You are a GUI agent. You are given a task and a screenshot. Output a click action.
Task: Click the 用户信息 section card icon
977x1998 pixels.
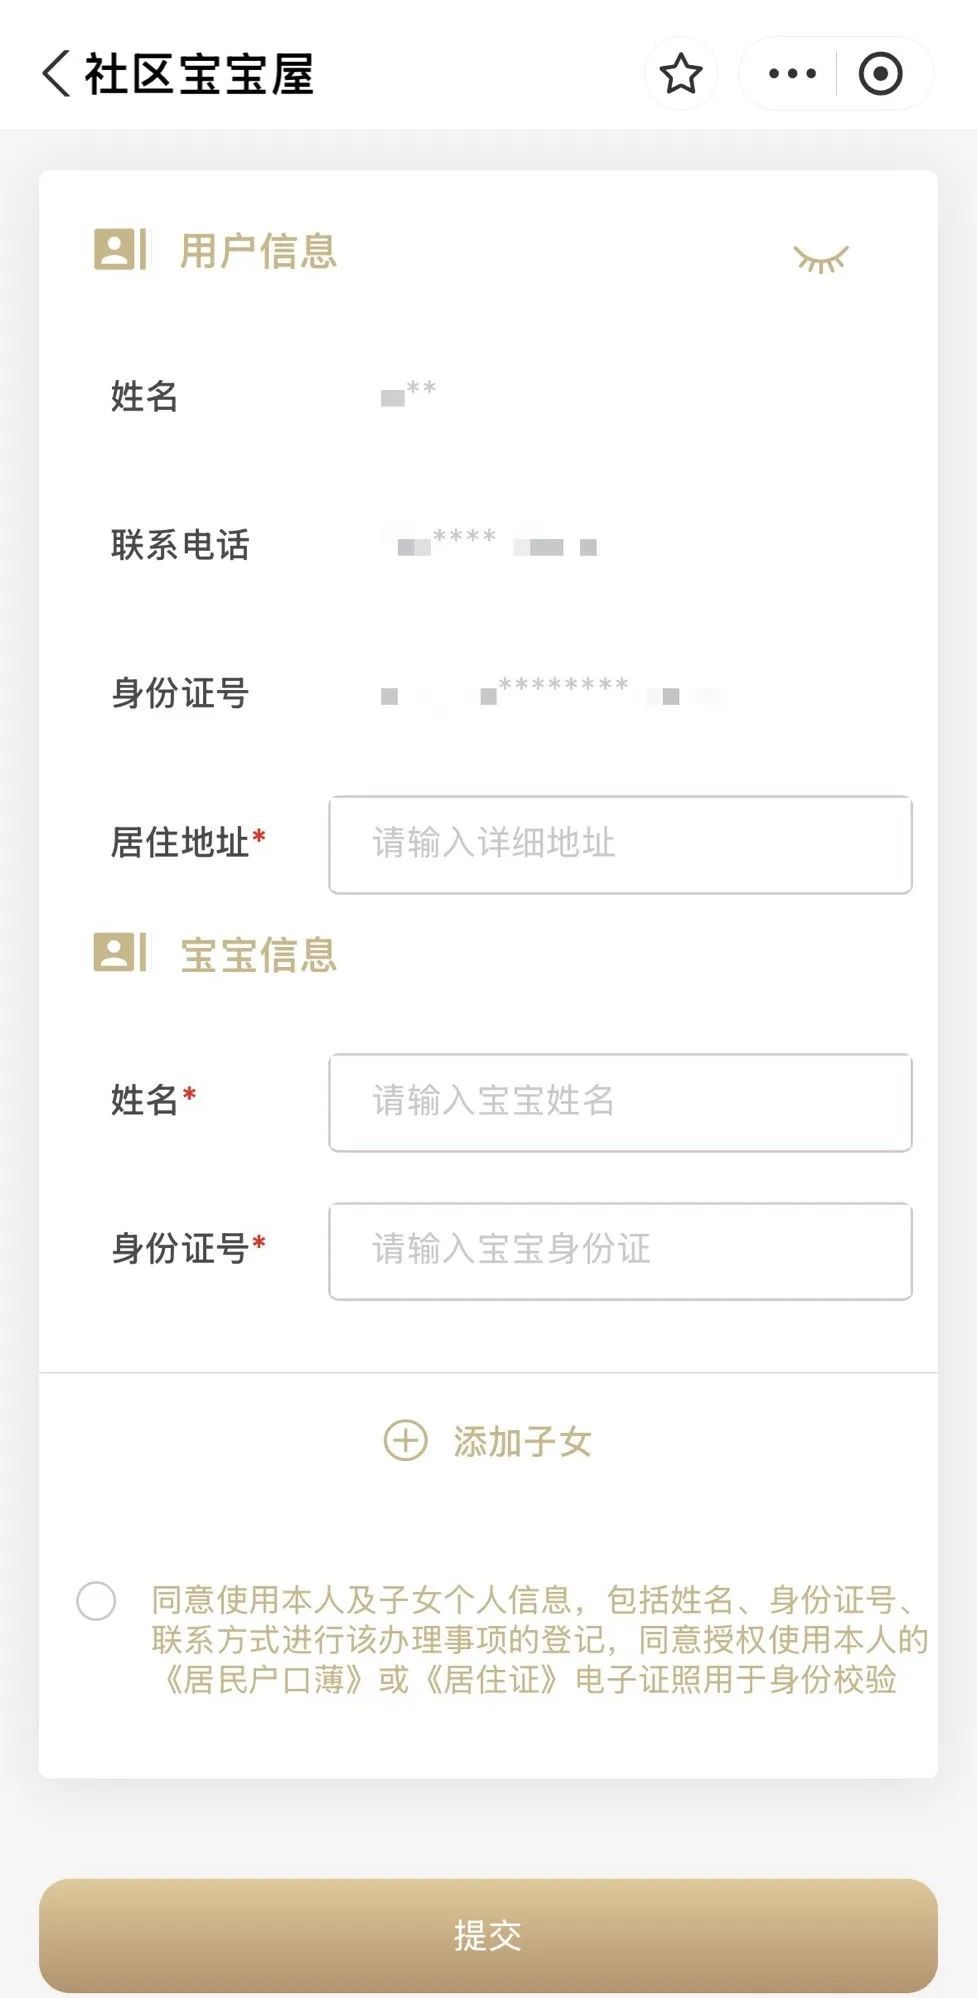pos(119,250)
